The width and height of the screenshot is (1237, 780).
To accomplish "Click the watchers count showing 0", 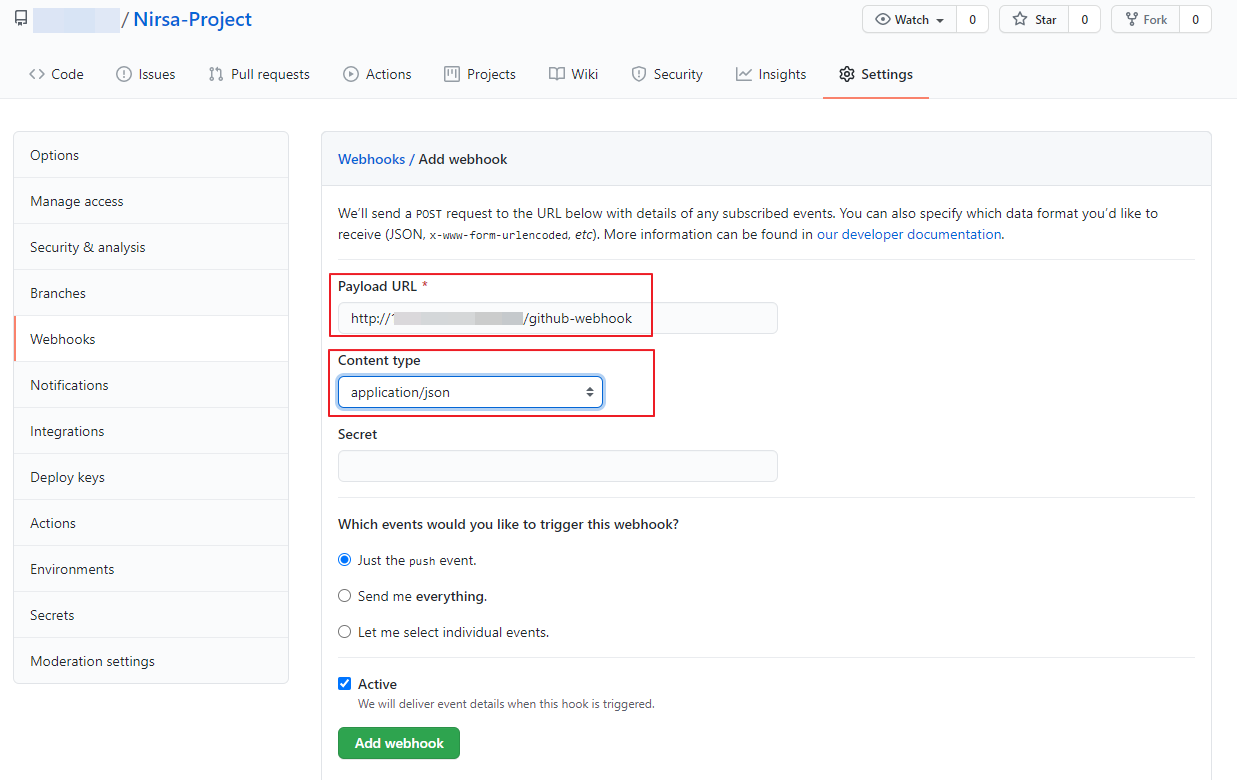I will (972, 19).
